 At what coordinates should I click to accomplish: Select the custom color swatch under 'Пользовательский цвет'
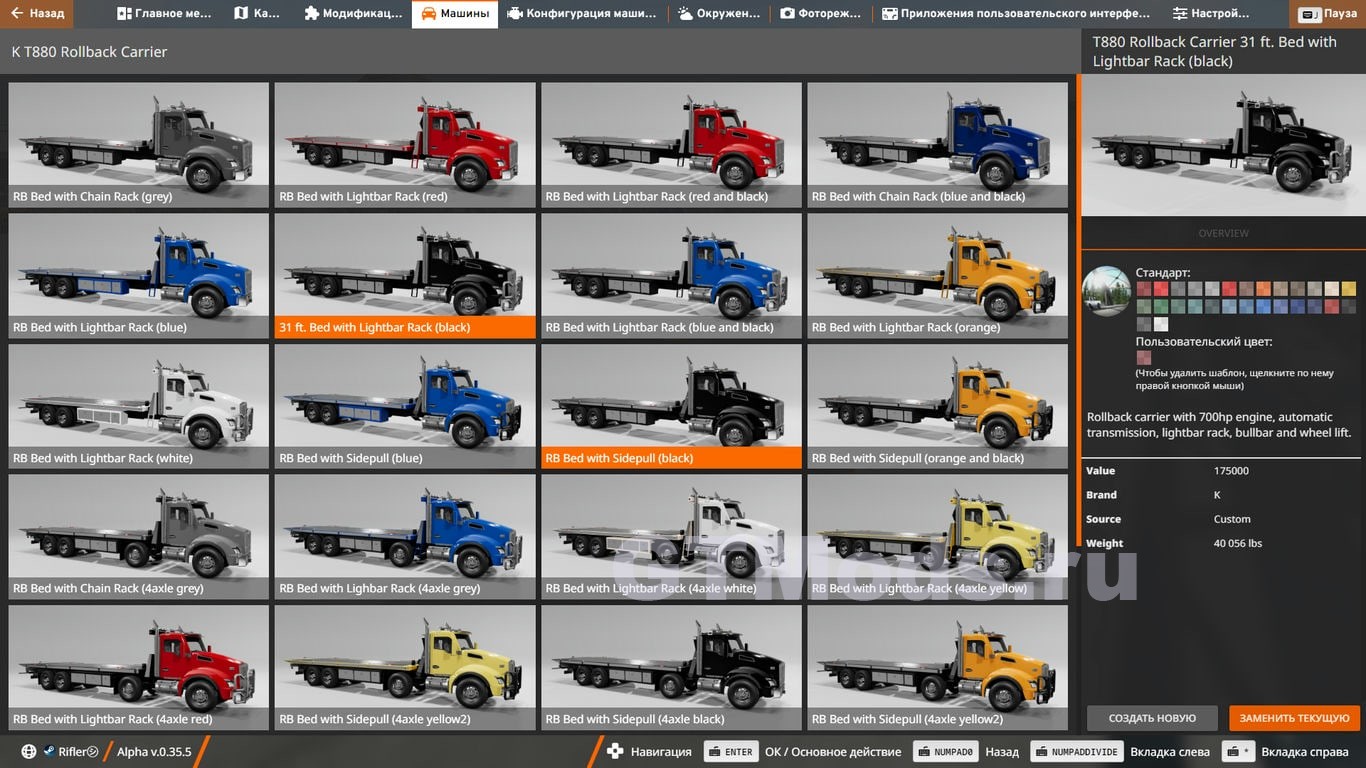tap(1143, 358)
